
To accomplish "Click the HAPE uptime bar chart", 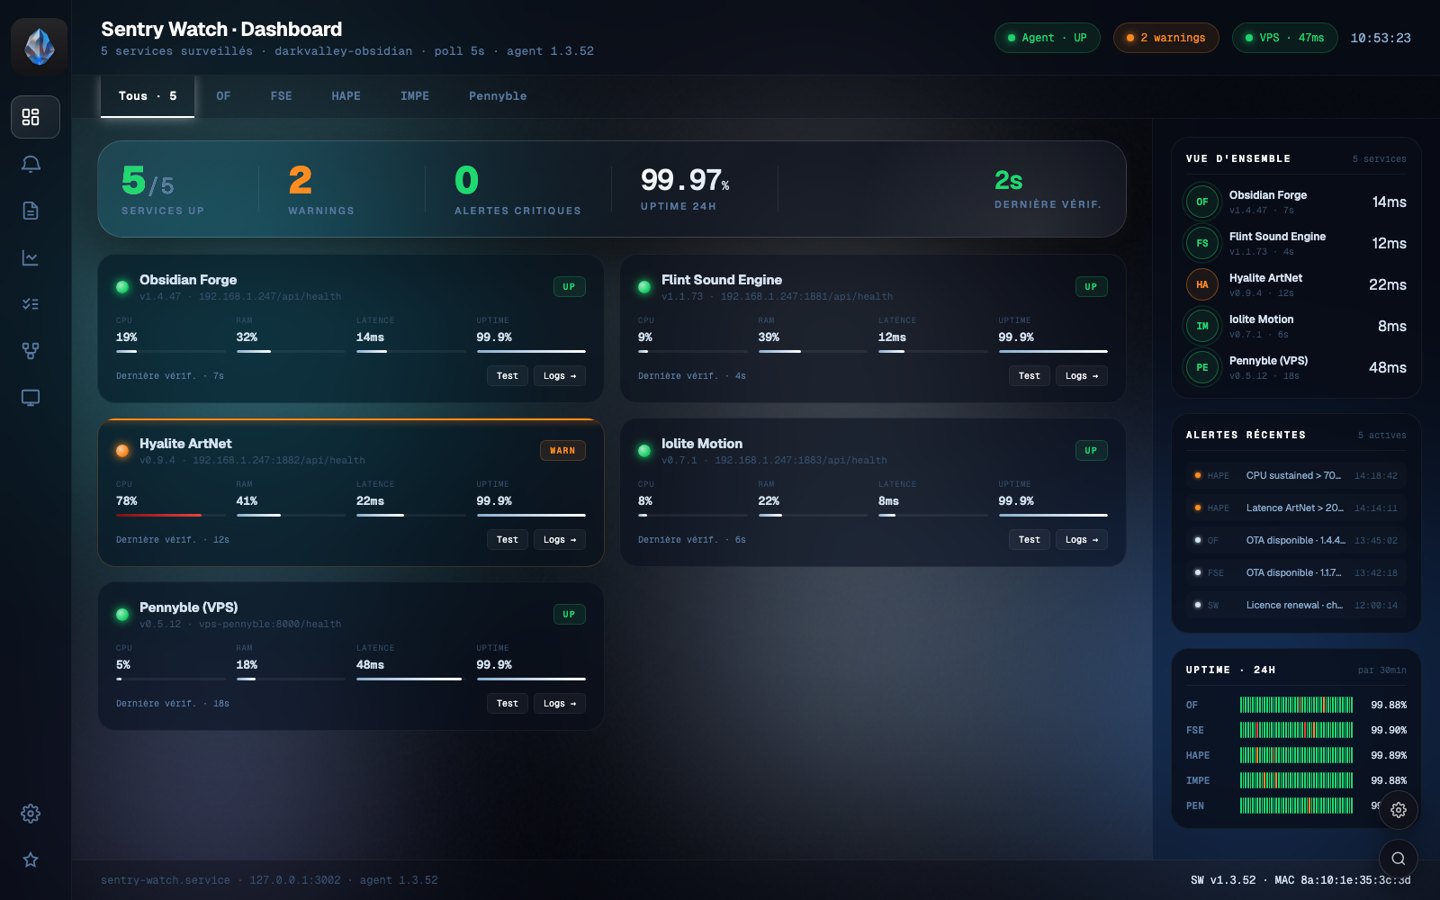I will 1296,755.
